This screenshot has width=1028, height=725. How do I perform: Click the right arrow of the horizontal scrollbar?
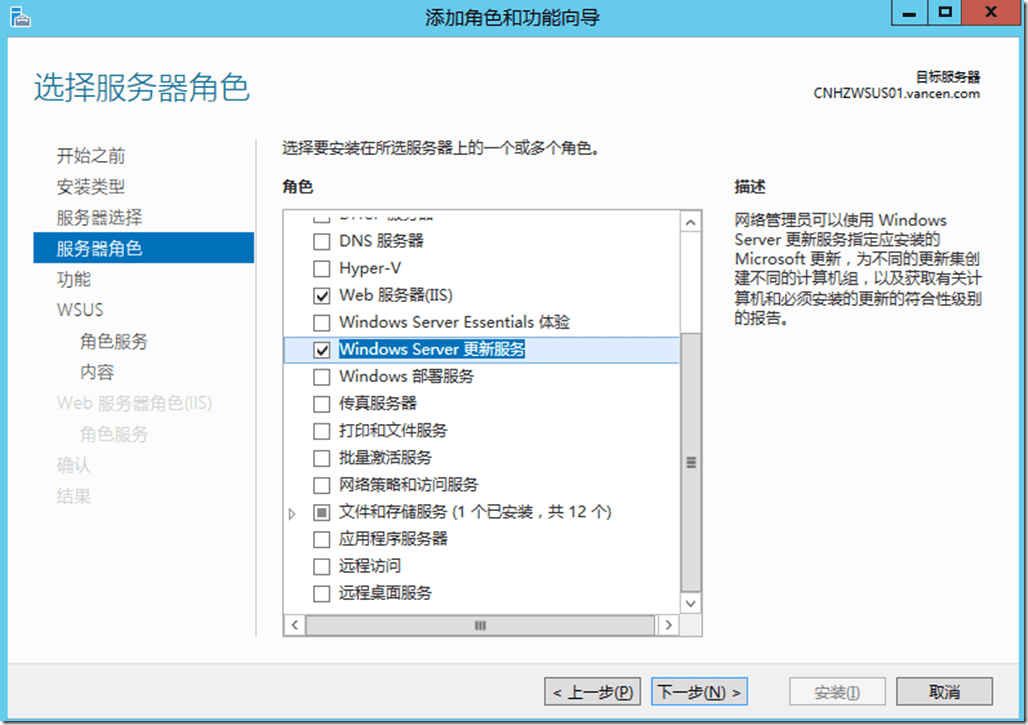click(668, 625)
